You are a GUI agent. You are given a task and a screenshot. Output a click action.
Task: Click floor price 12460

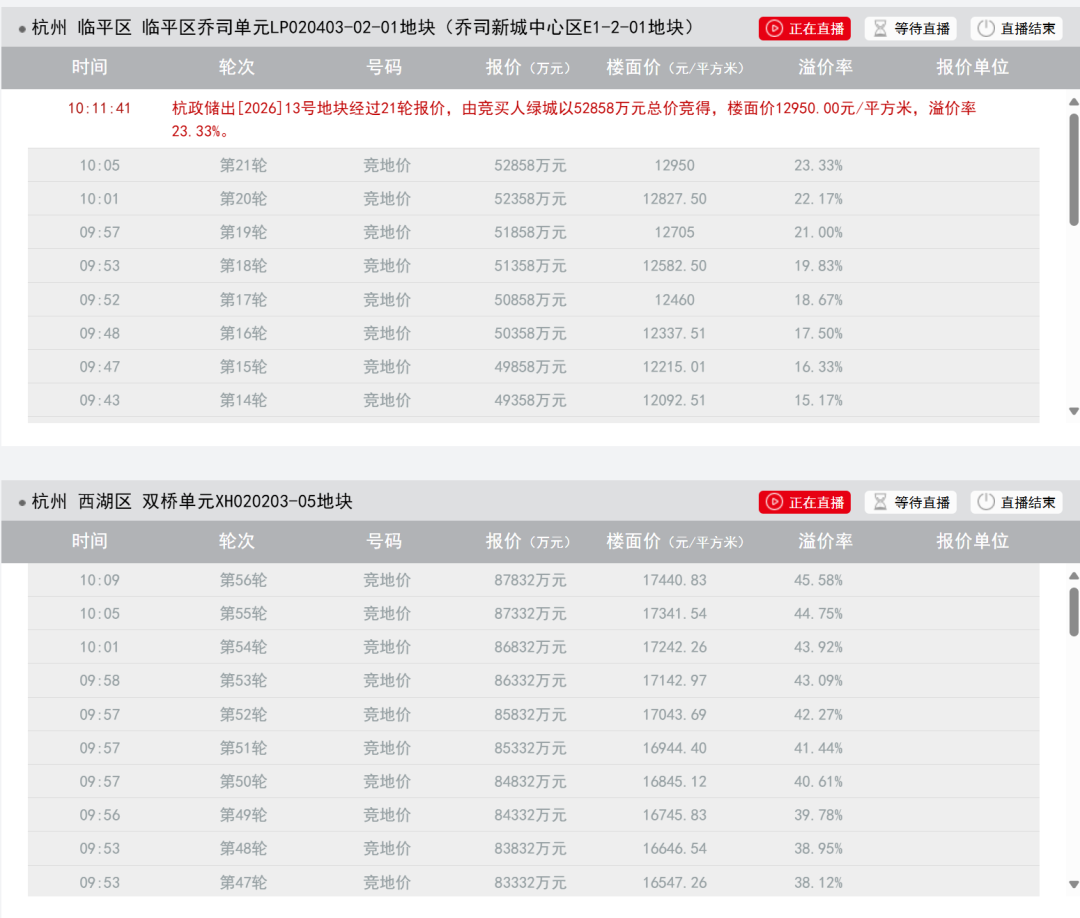[674, 300]
